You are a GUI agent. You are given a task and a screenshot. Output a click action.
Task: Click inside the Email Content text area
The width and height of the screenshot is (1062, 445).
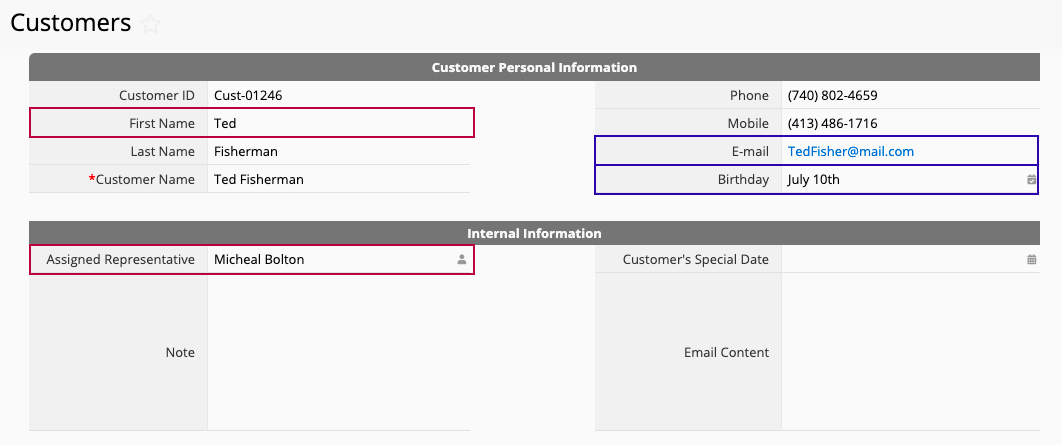coord(910,352)
